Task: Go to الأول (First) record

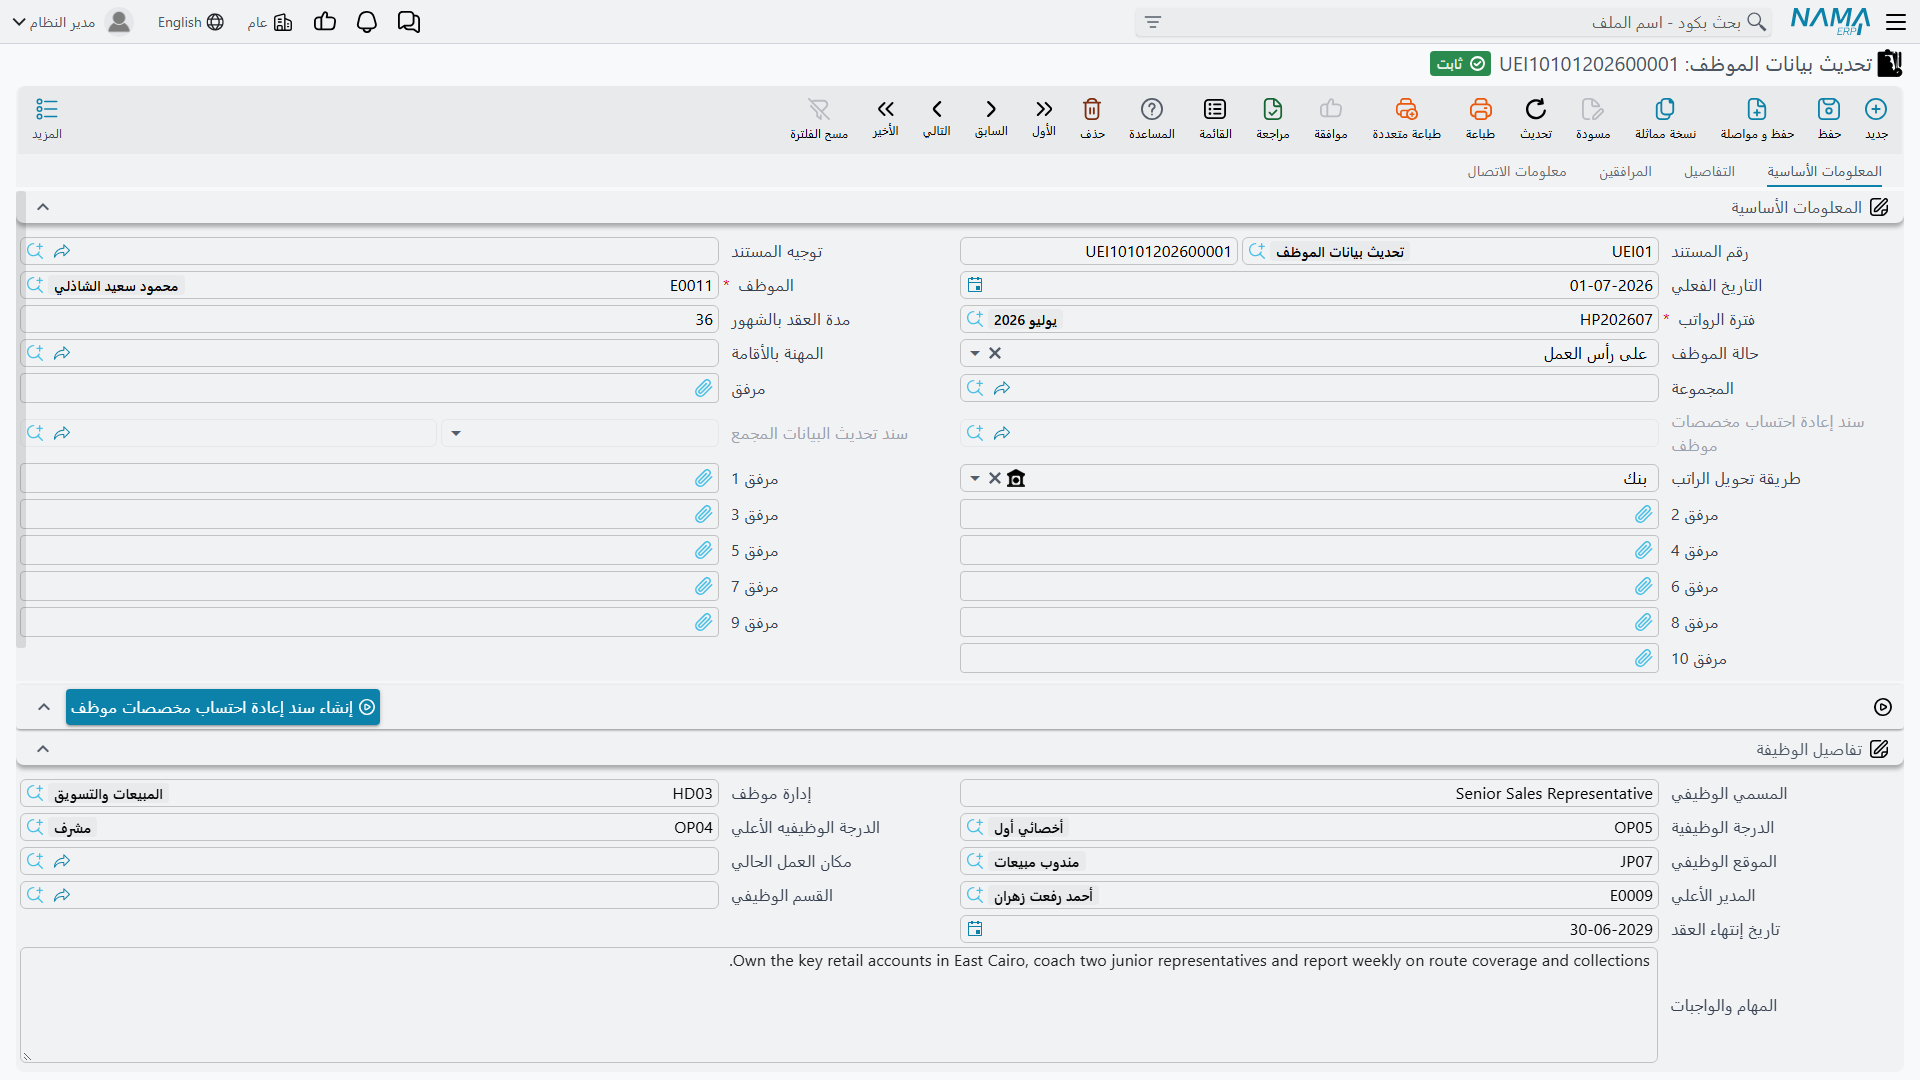Action: point(1044,118)
